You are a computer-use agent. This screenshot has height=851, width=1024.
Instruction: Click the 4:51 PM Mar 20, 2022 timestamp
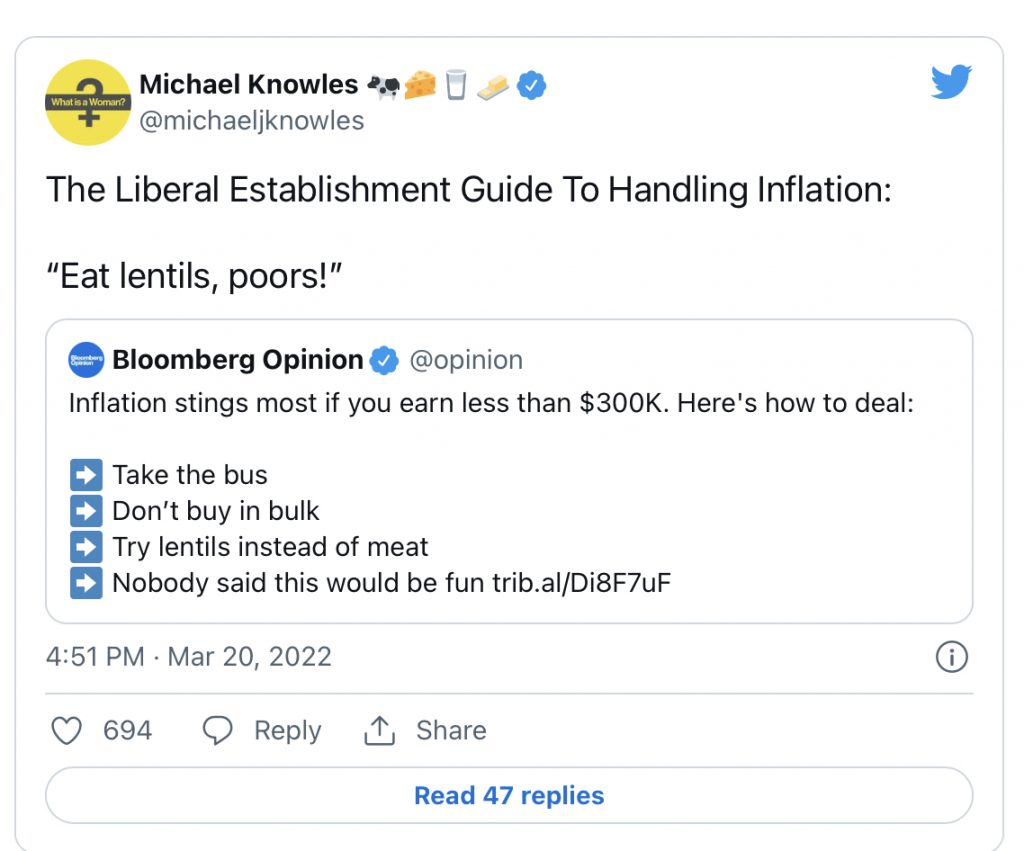click(189, 657)
